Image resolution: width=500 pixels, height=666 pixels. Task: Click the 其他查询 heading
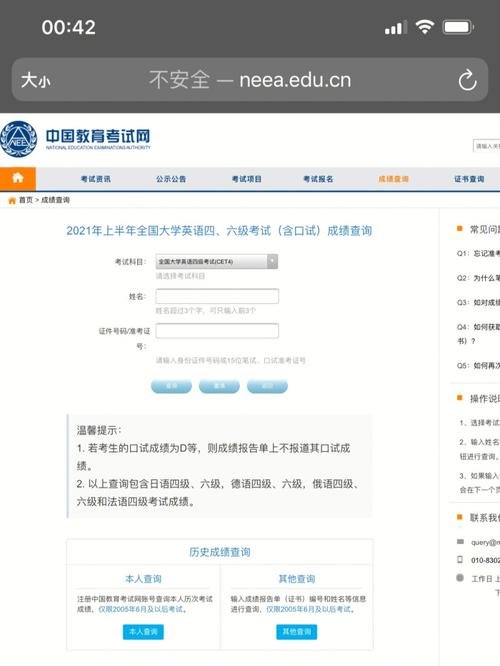(x=297, y=579)
